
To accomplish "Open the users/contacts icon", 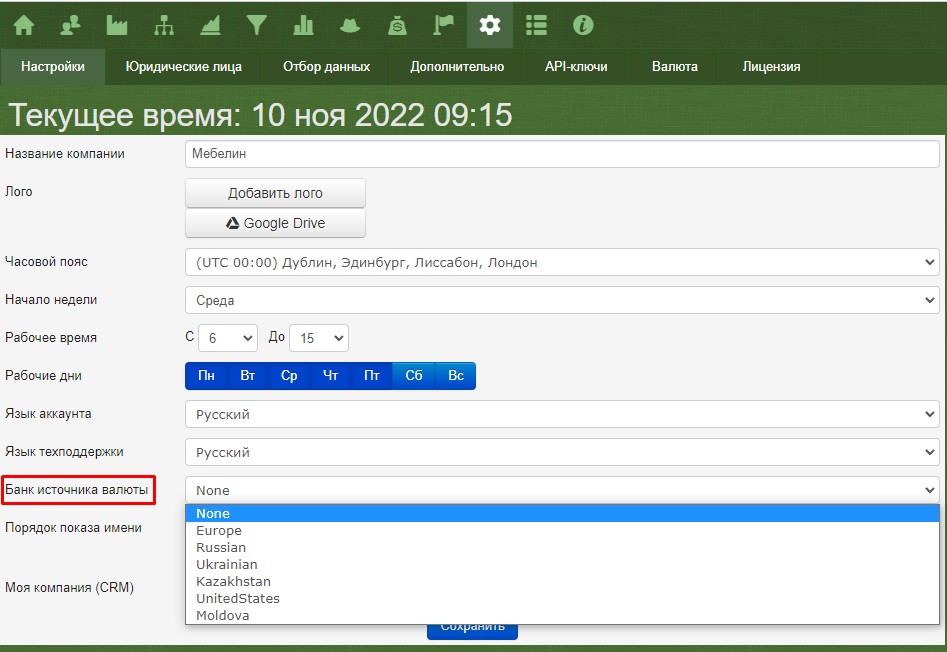I will click(x=71, y=25).
